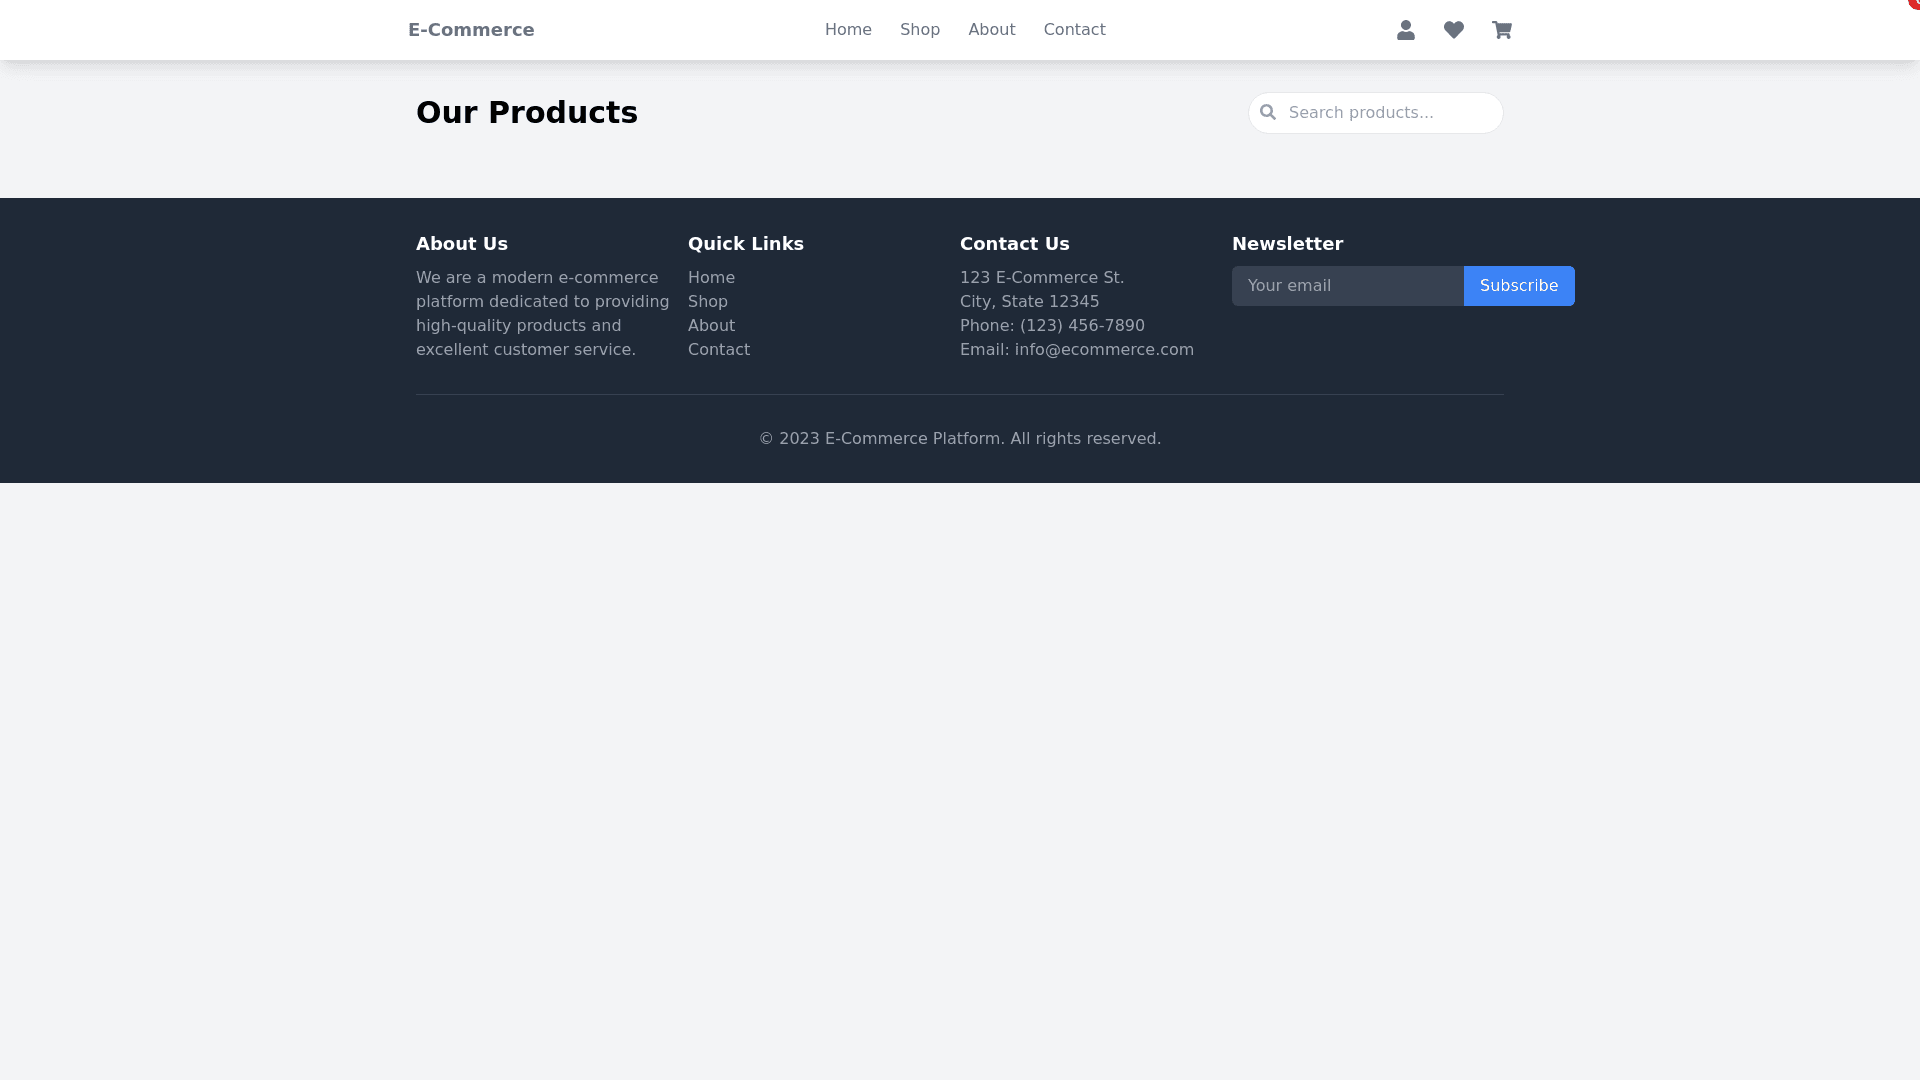Open the shopping cart icon
This screenshot has height=1080, width=1920.
[x=1502, y=30]
